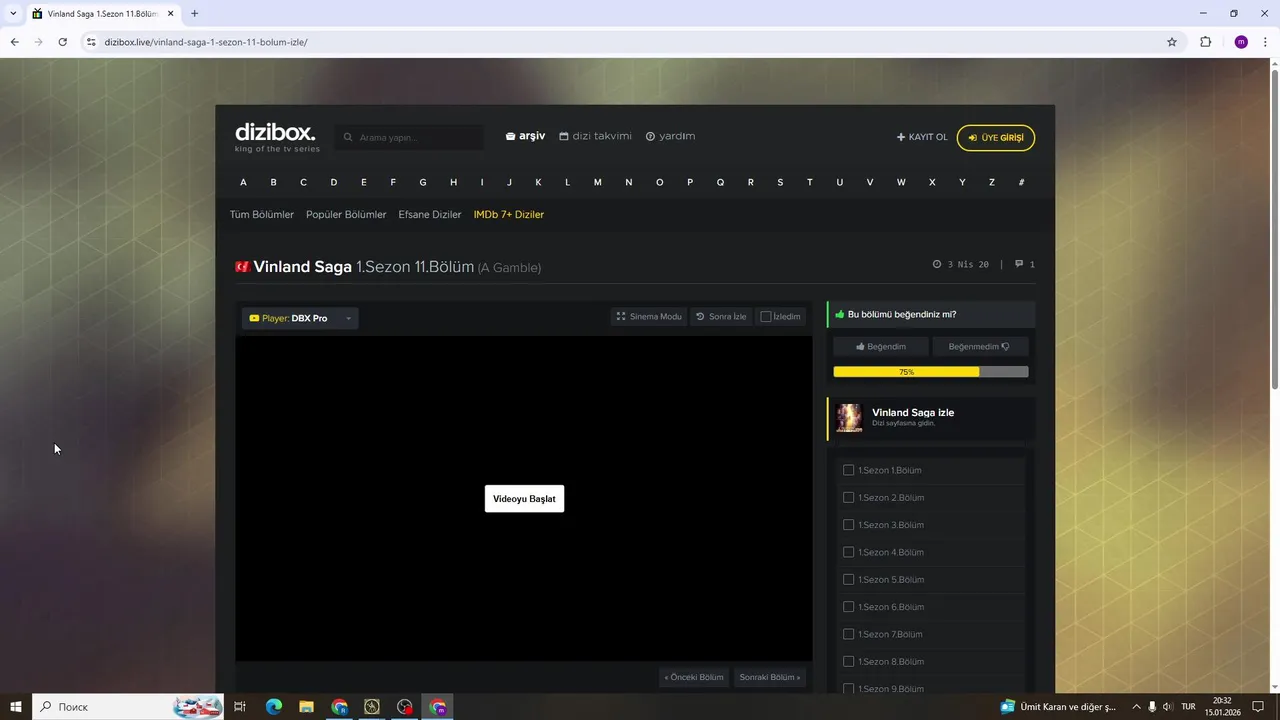Viewport: 1280px width, 720px height.
Task: Click the volume icon in system tray
Action: coord(1168,707)
